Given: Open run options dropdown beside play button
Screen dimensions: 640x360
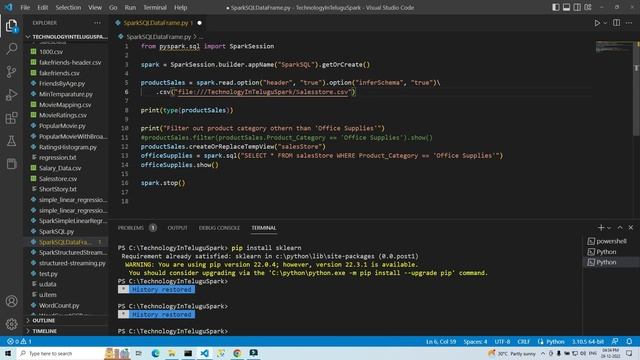Looking at the screenshot, I should pos(605,23).
